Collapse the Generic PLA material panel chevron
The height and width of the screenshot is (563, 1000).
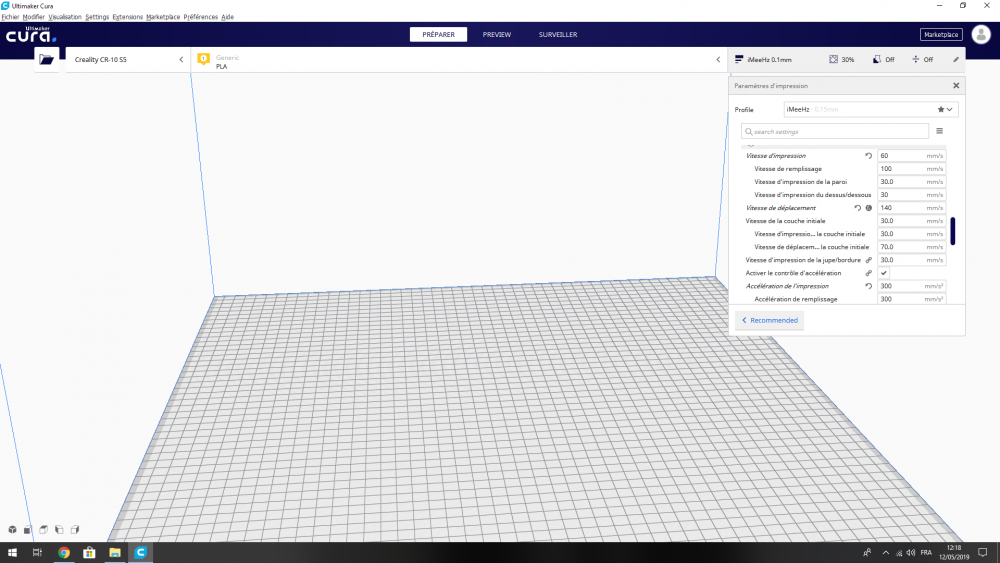[x=718, y=59]
